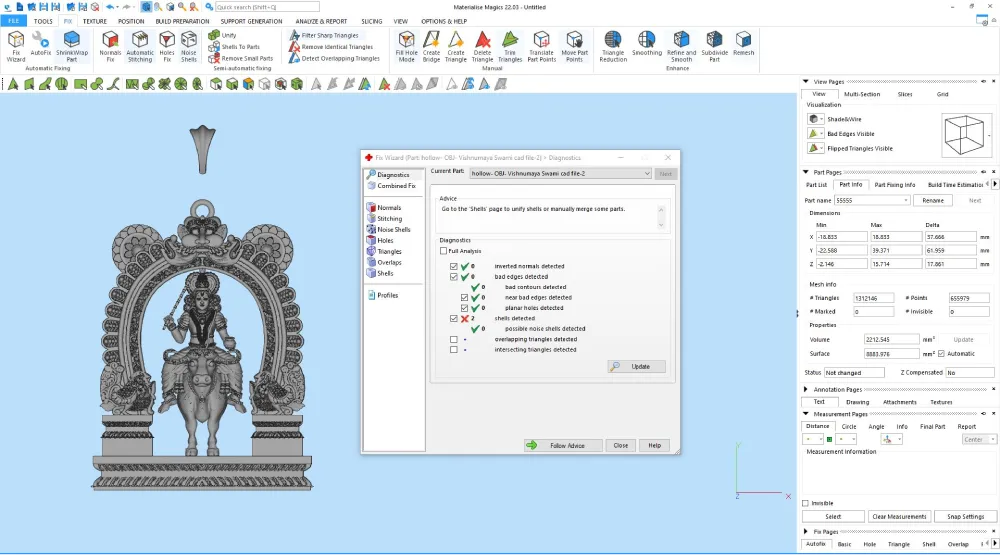The width and height of the screenshot is (1000, 555).
Task: Click the Unify command
Action: tap(223, 35)
